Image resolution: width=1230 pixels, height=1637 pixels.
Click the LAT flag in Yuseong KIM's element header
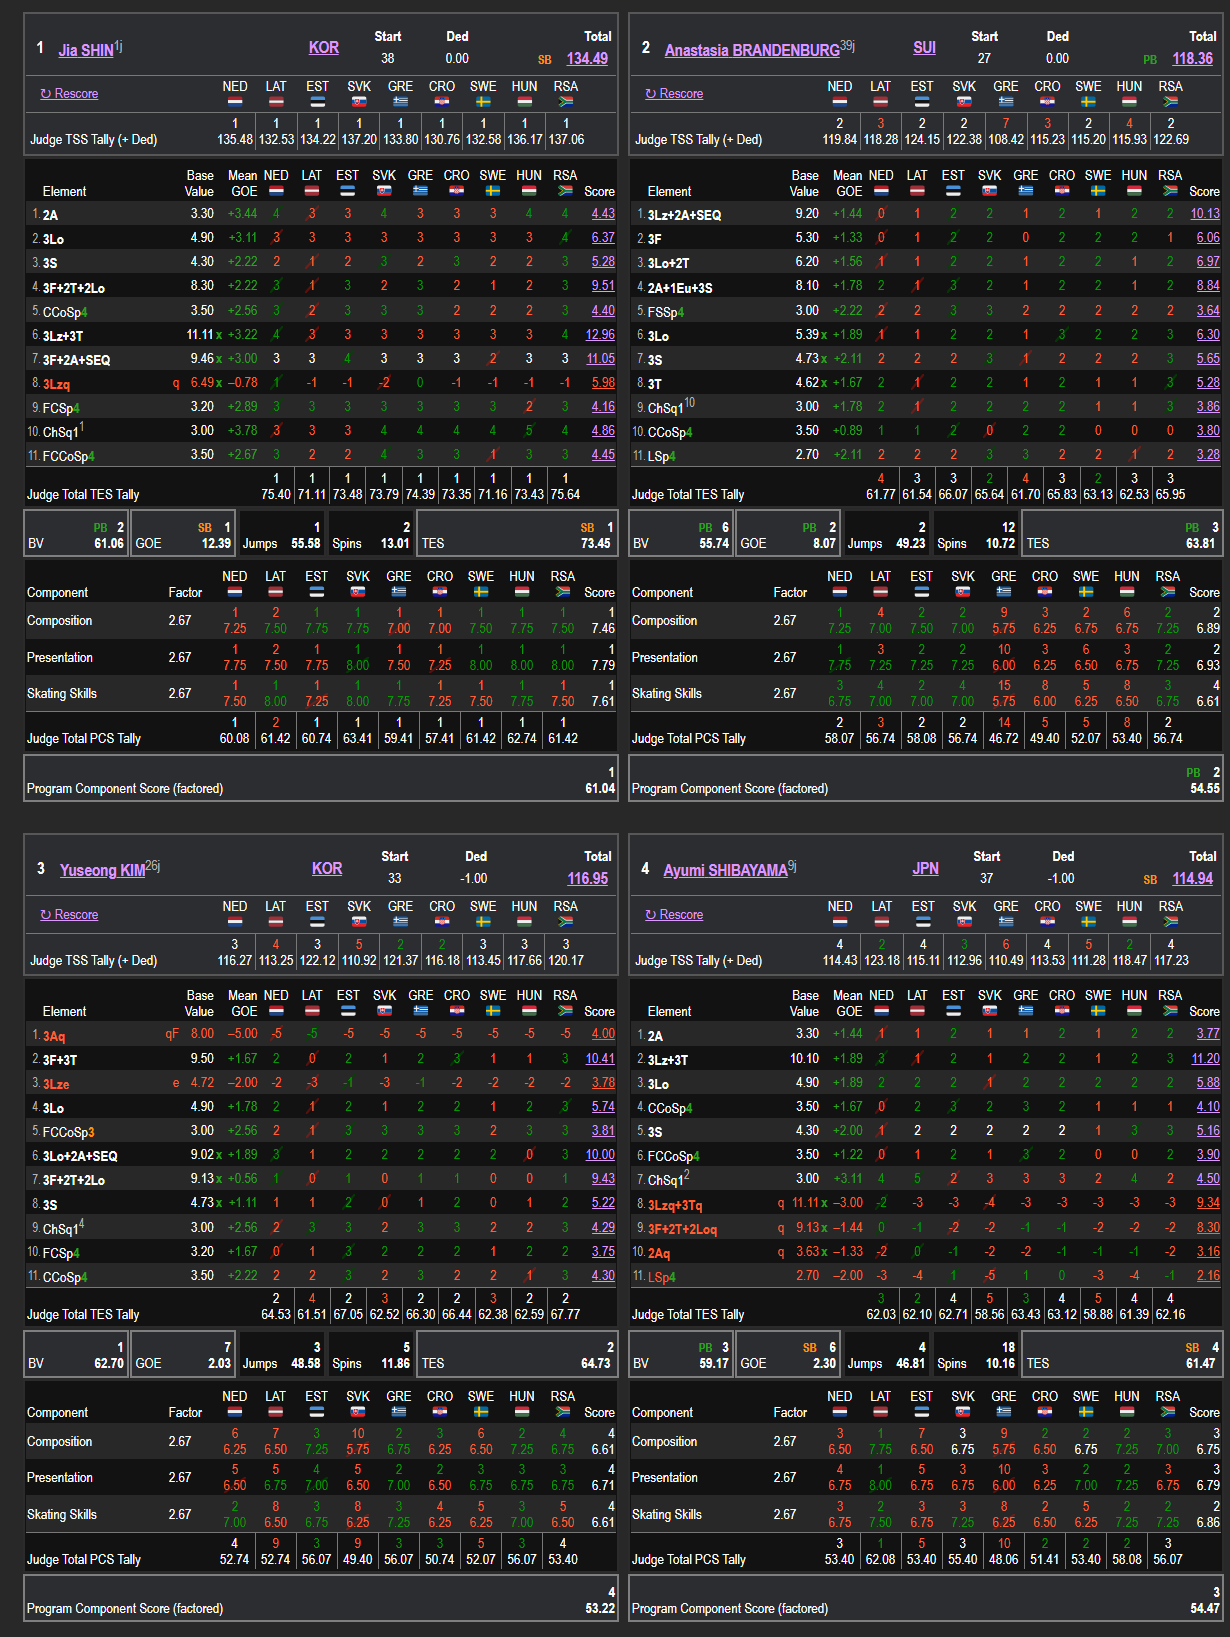tap(312, 1010)
